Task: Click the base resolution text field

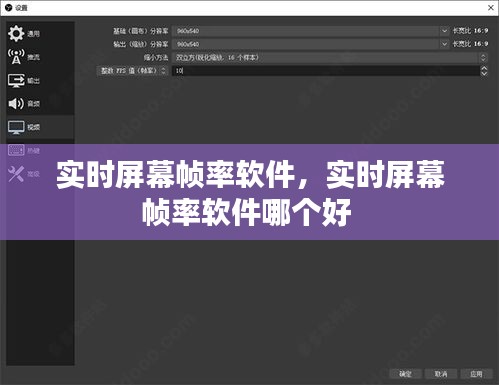Action: (x=306, y=31)
